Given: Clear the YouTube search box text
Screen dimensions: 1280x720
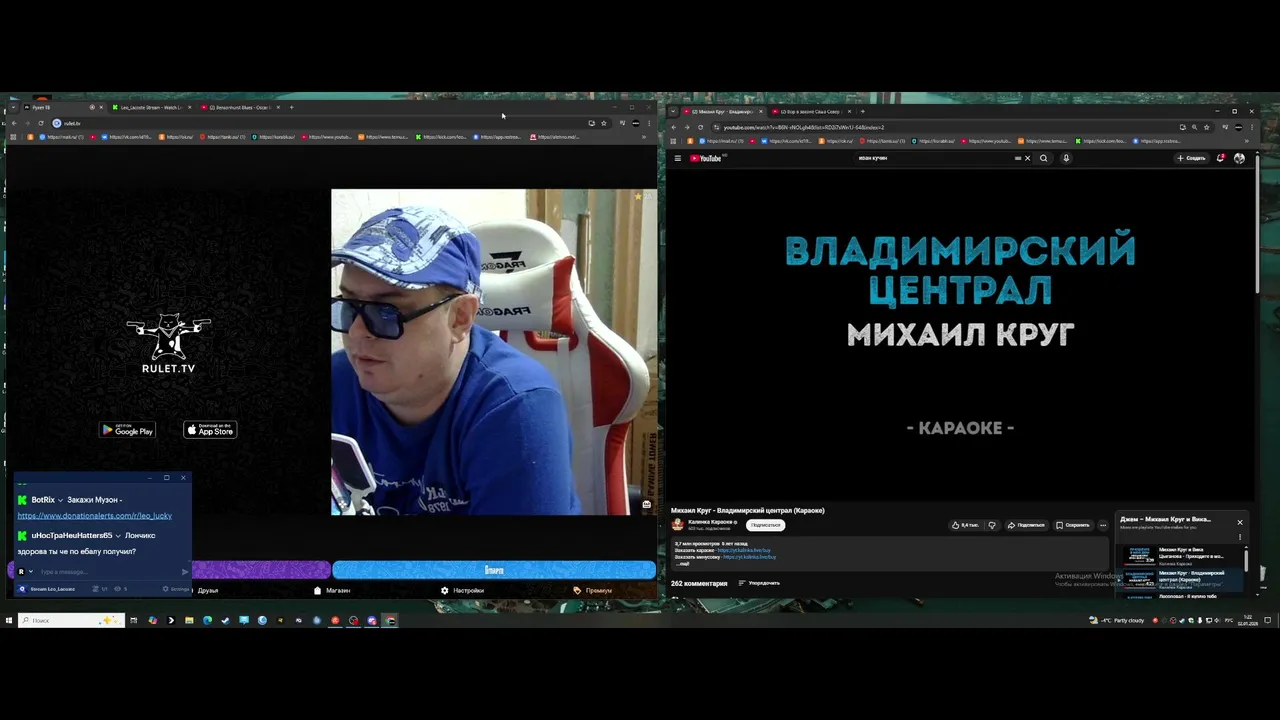Looking at the screenshot, I should coord(1027,158).
